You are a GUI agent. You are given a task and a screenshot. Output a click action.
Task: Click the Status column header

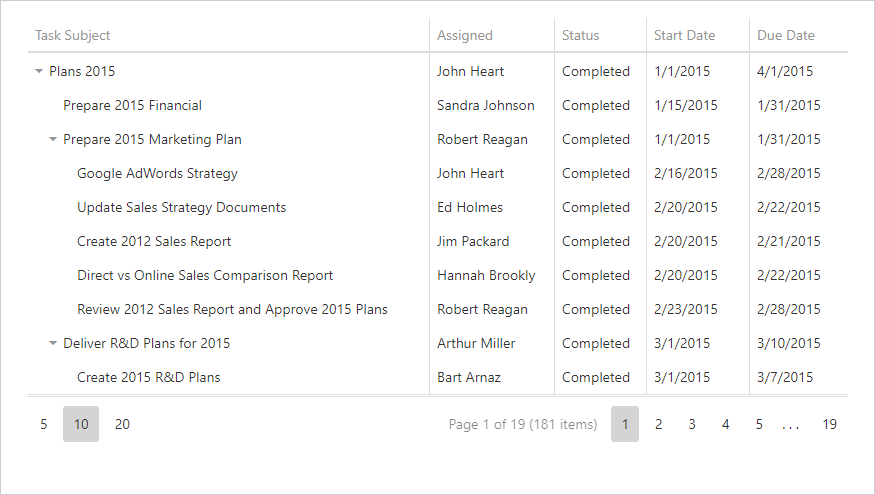(581, 35)
